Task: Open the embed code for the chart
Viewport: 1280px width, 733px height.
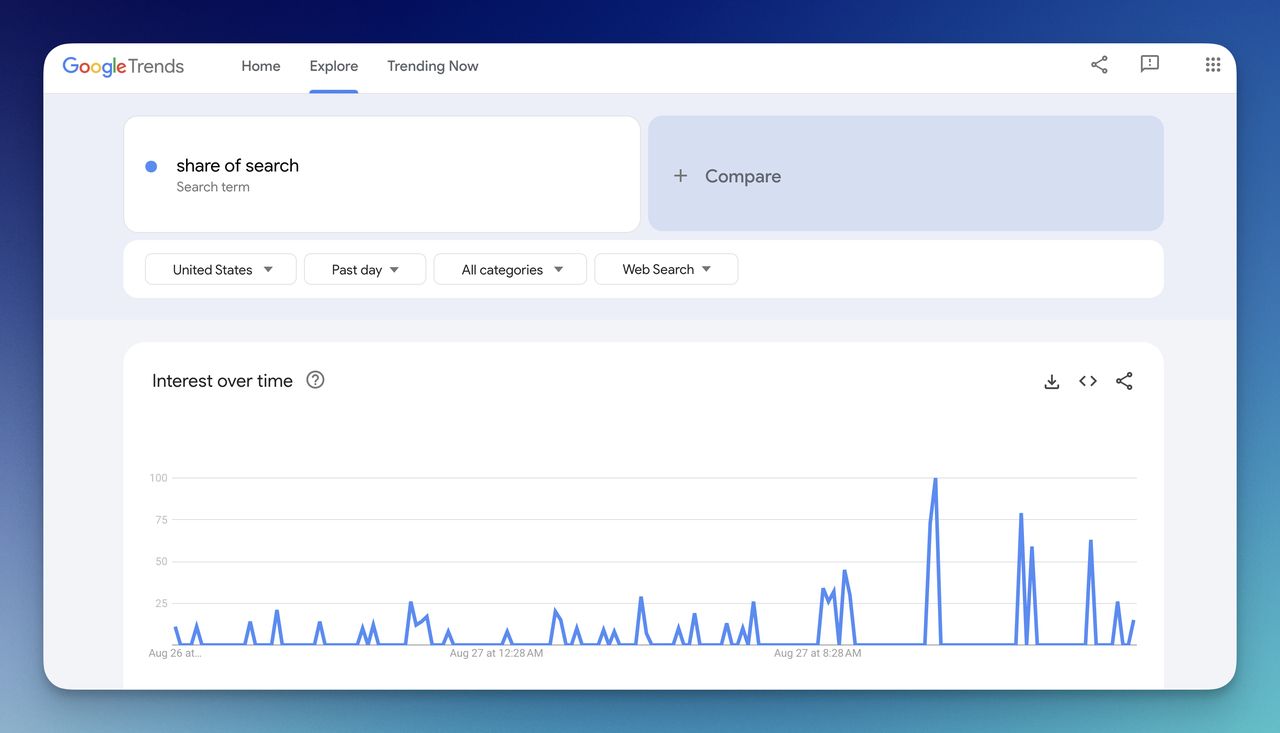Action: pyautogui.click(x=1087, y=381)
